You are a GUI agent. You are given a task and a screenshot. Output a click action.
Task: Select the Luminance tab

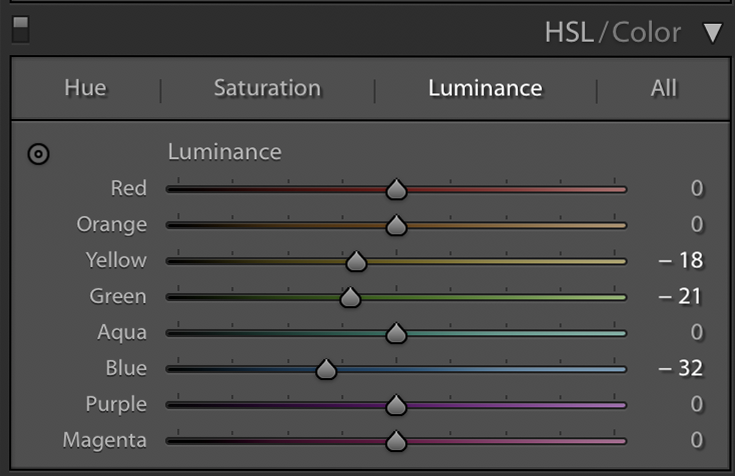click(485, 88)
